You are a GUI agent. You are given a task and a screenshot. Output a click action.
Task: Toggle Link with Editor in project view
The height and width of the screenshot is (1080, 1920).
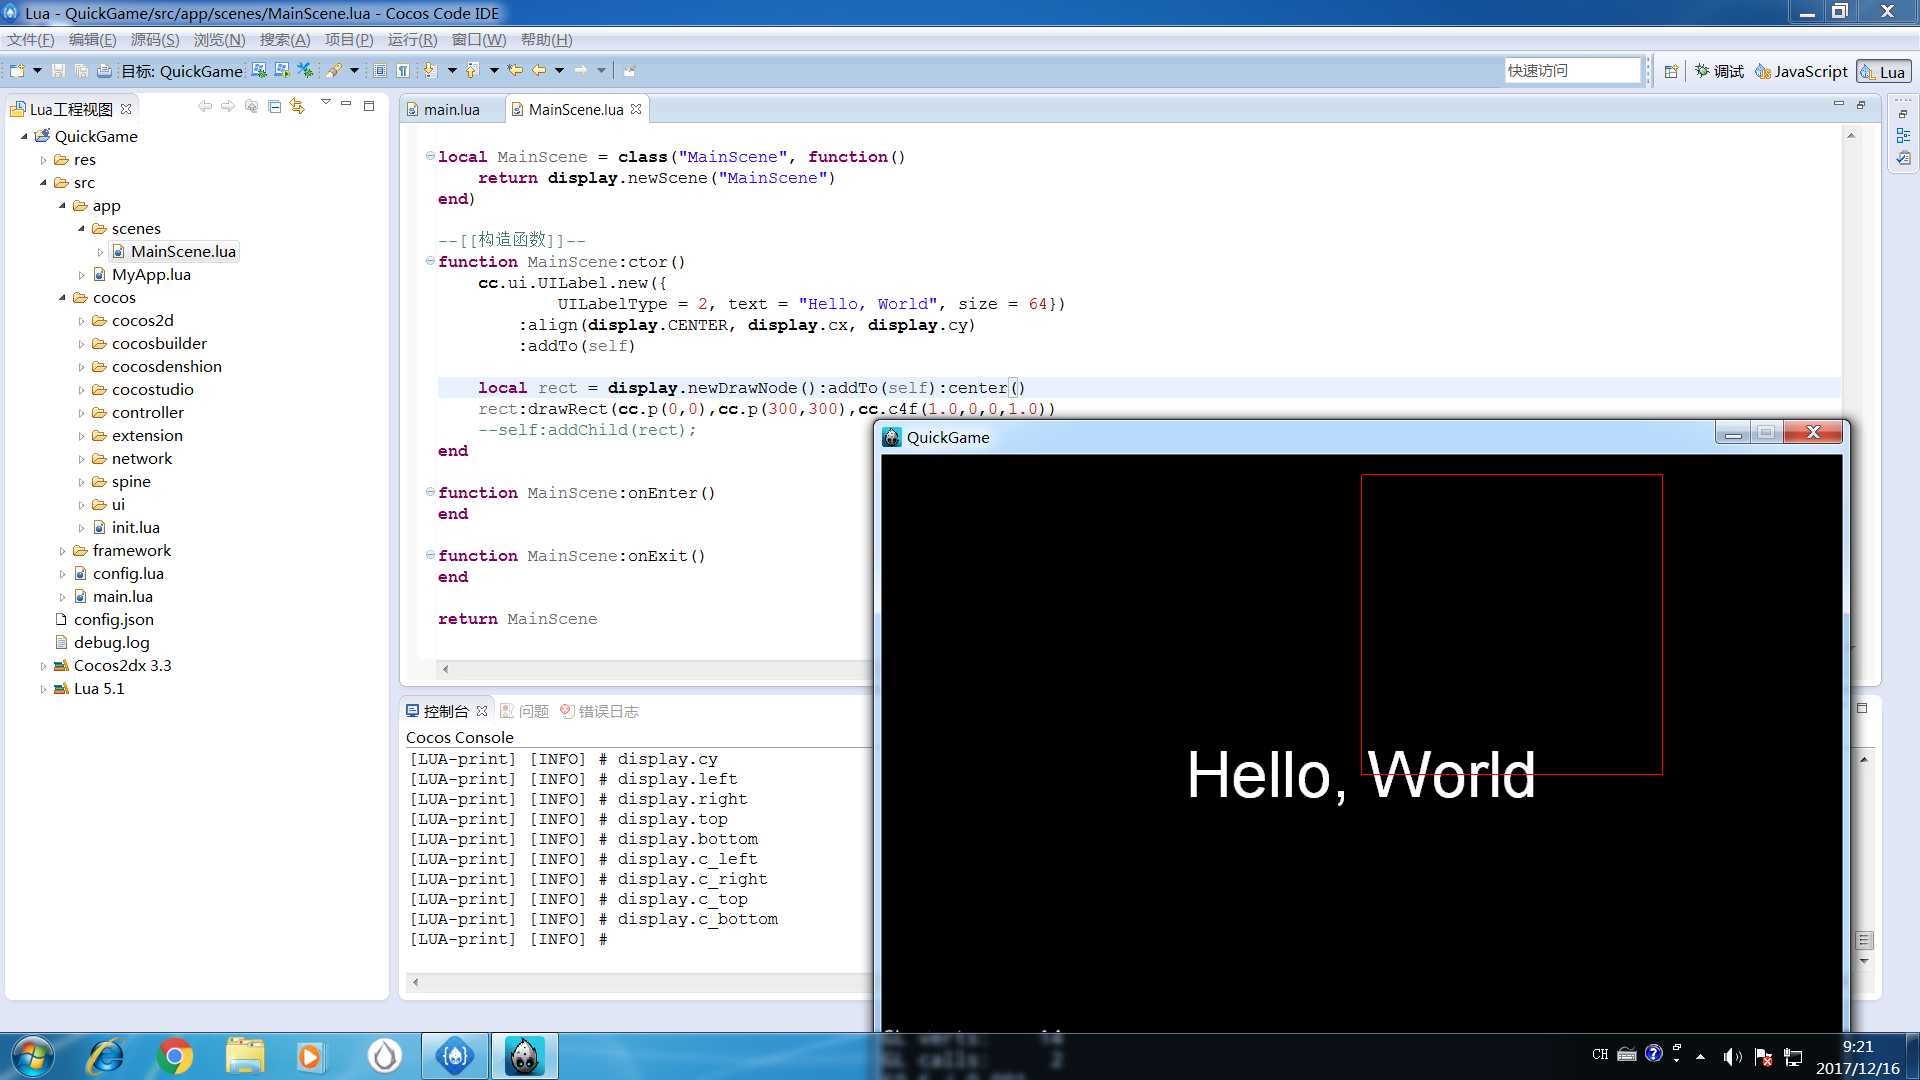click(x=297, y=106)
